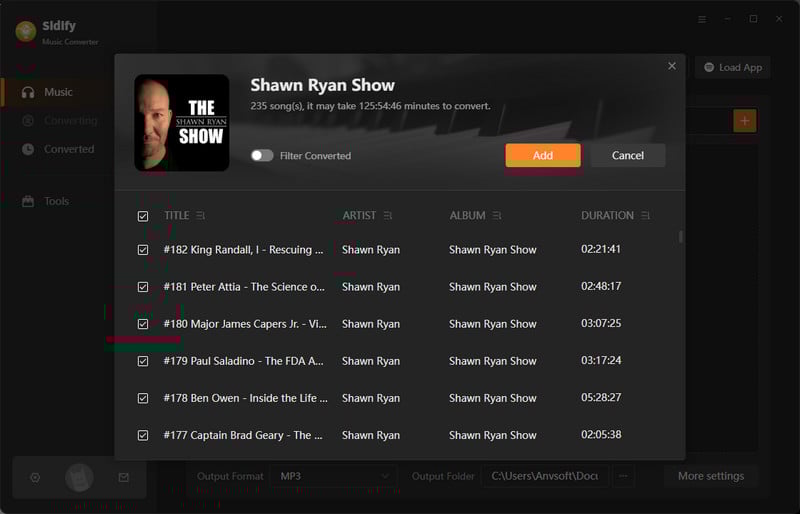Click the Converting sidebar icon
The image size is (800, 514).
pyautogui.click(x=28, y=120)
